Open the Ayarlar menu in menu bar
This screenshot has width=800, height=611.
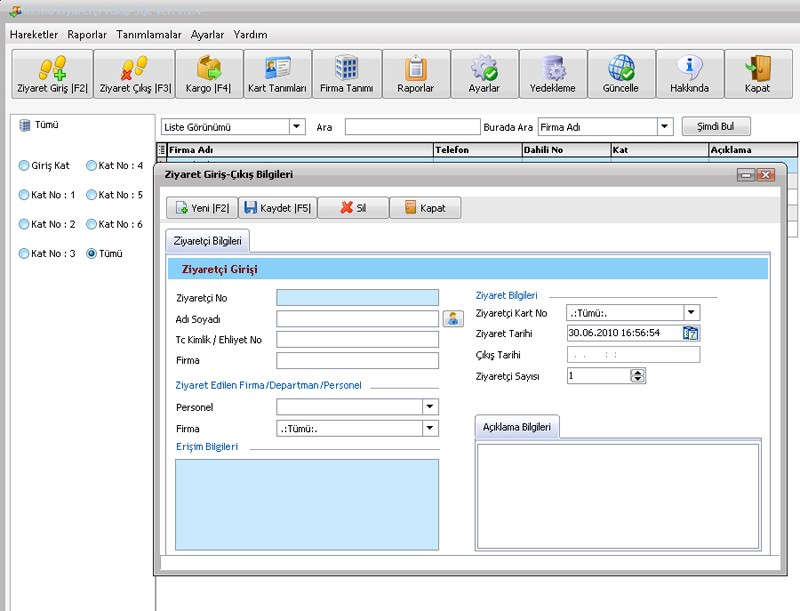pyautogui.click(x=207, y=35)
